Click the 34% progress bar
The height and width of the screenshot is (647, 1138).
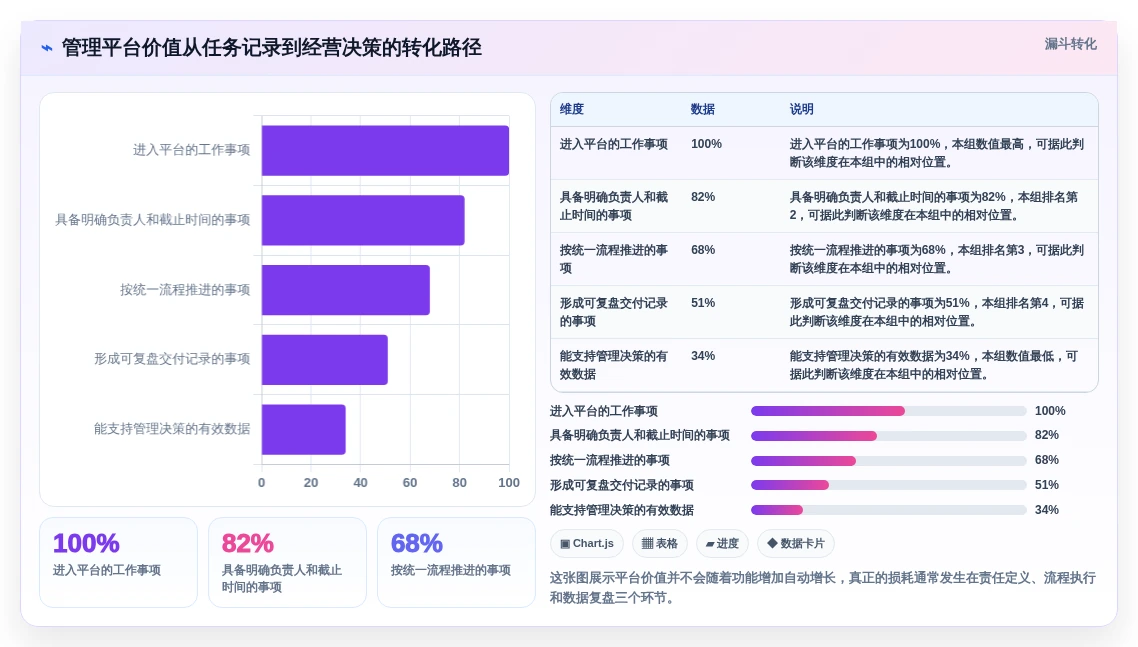[888, 510]
